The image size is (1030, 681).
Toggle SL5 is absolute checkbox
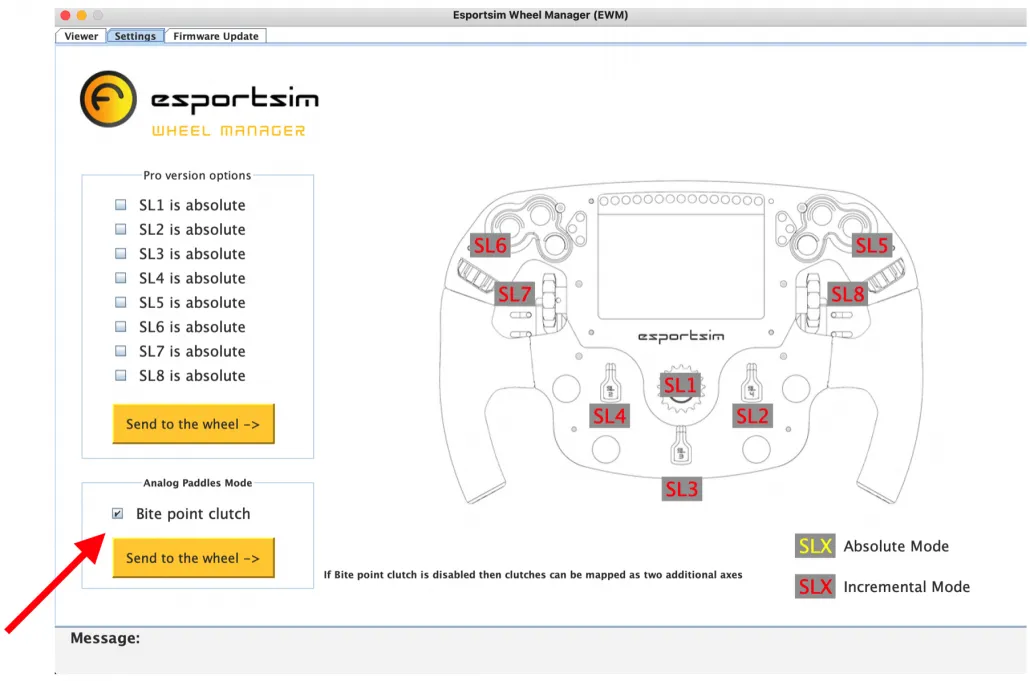[x=121, y=302]
